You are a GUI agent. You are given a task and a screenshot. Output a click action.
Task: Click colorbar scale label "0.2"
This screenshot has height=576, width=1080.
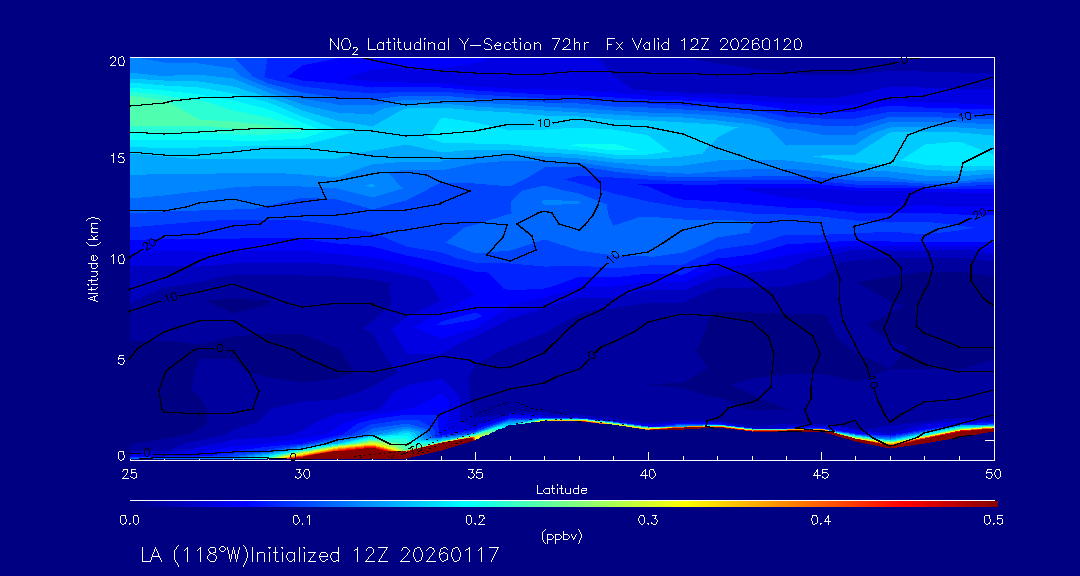475,520
